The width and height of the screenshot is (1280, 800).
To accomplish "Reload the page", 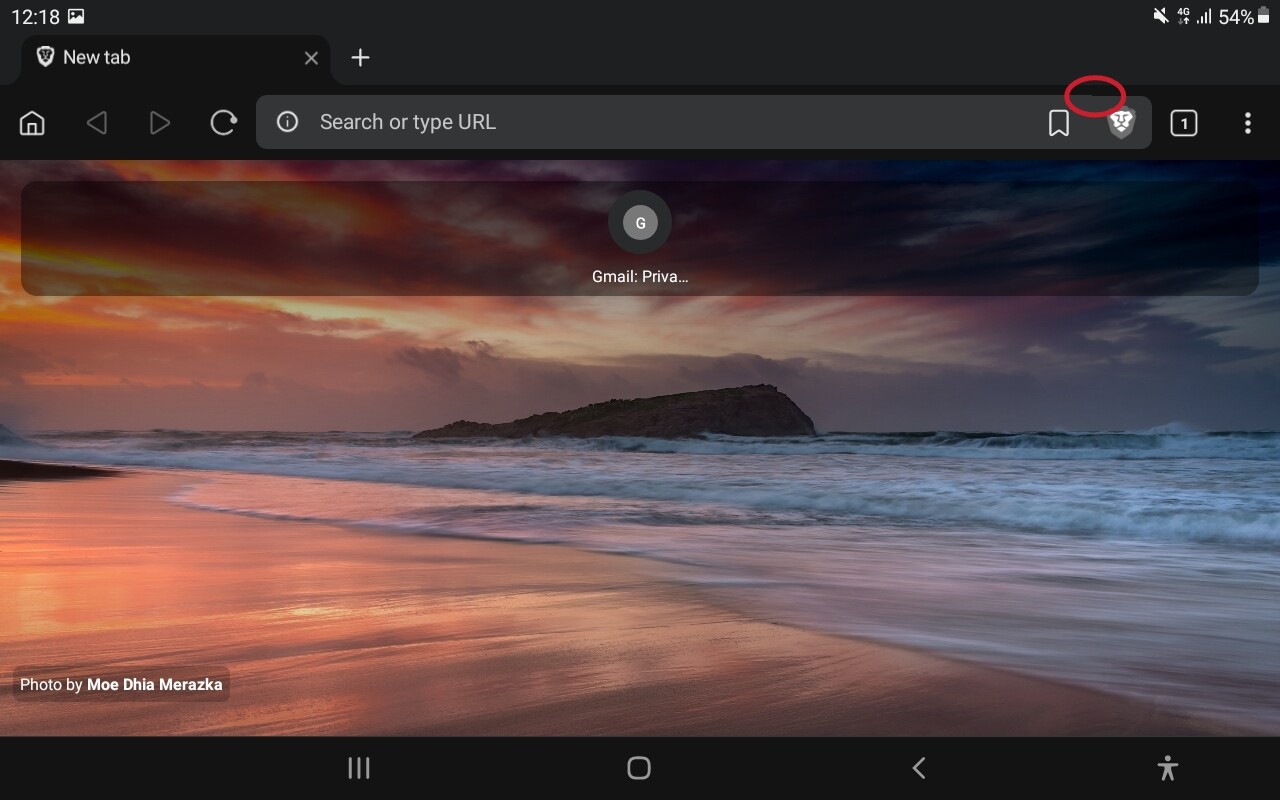I will [224, 123].
